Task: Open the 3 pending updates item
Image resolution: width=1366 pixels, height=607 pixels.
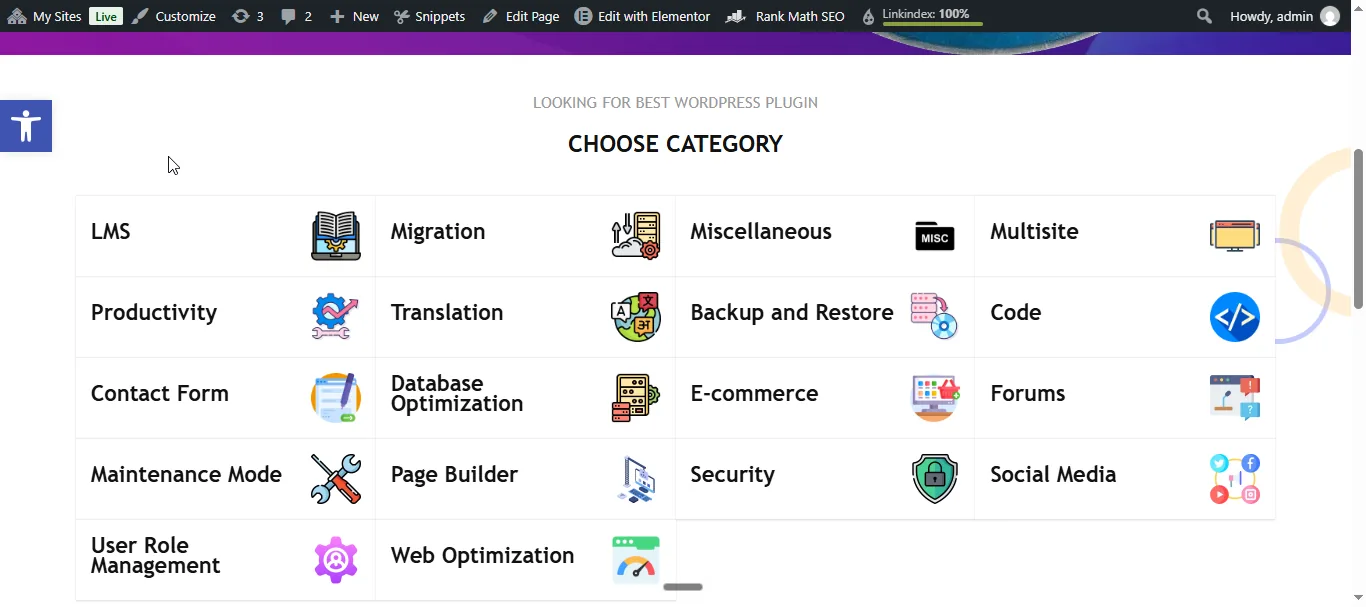Action: click(x=247, y=16)
